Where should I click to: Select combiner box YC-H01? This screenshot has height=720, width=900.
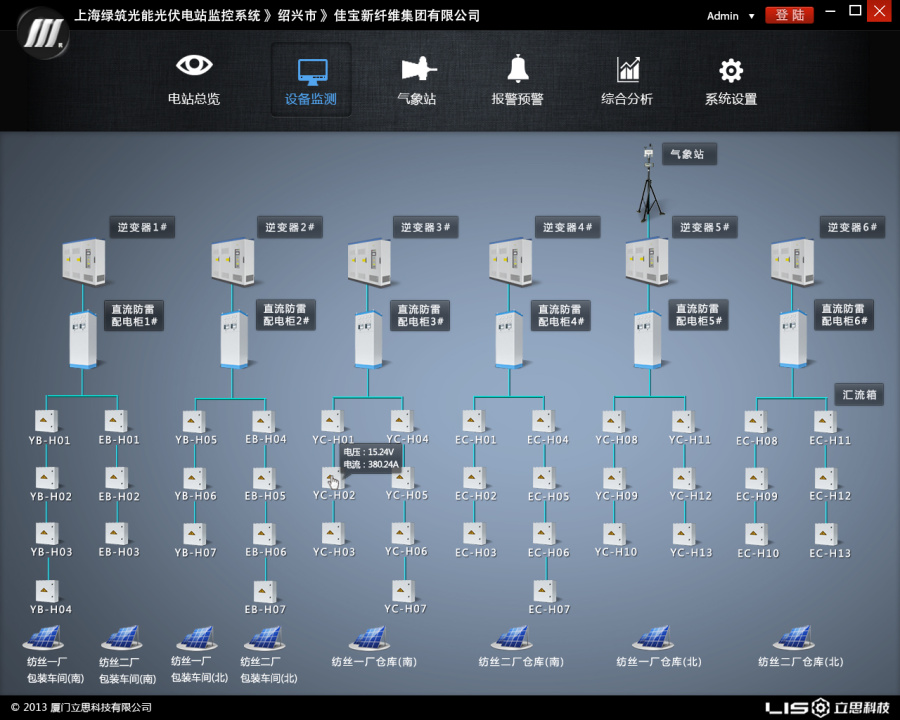pos(332,420)
